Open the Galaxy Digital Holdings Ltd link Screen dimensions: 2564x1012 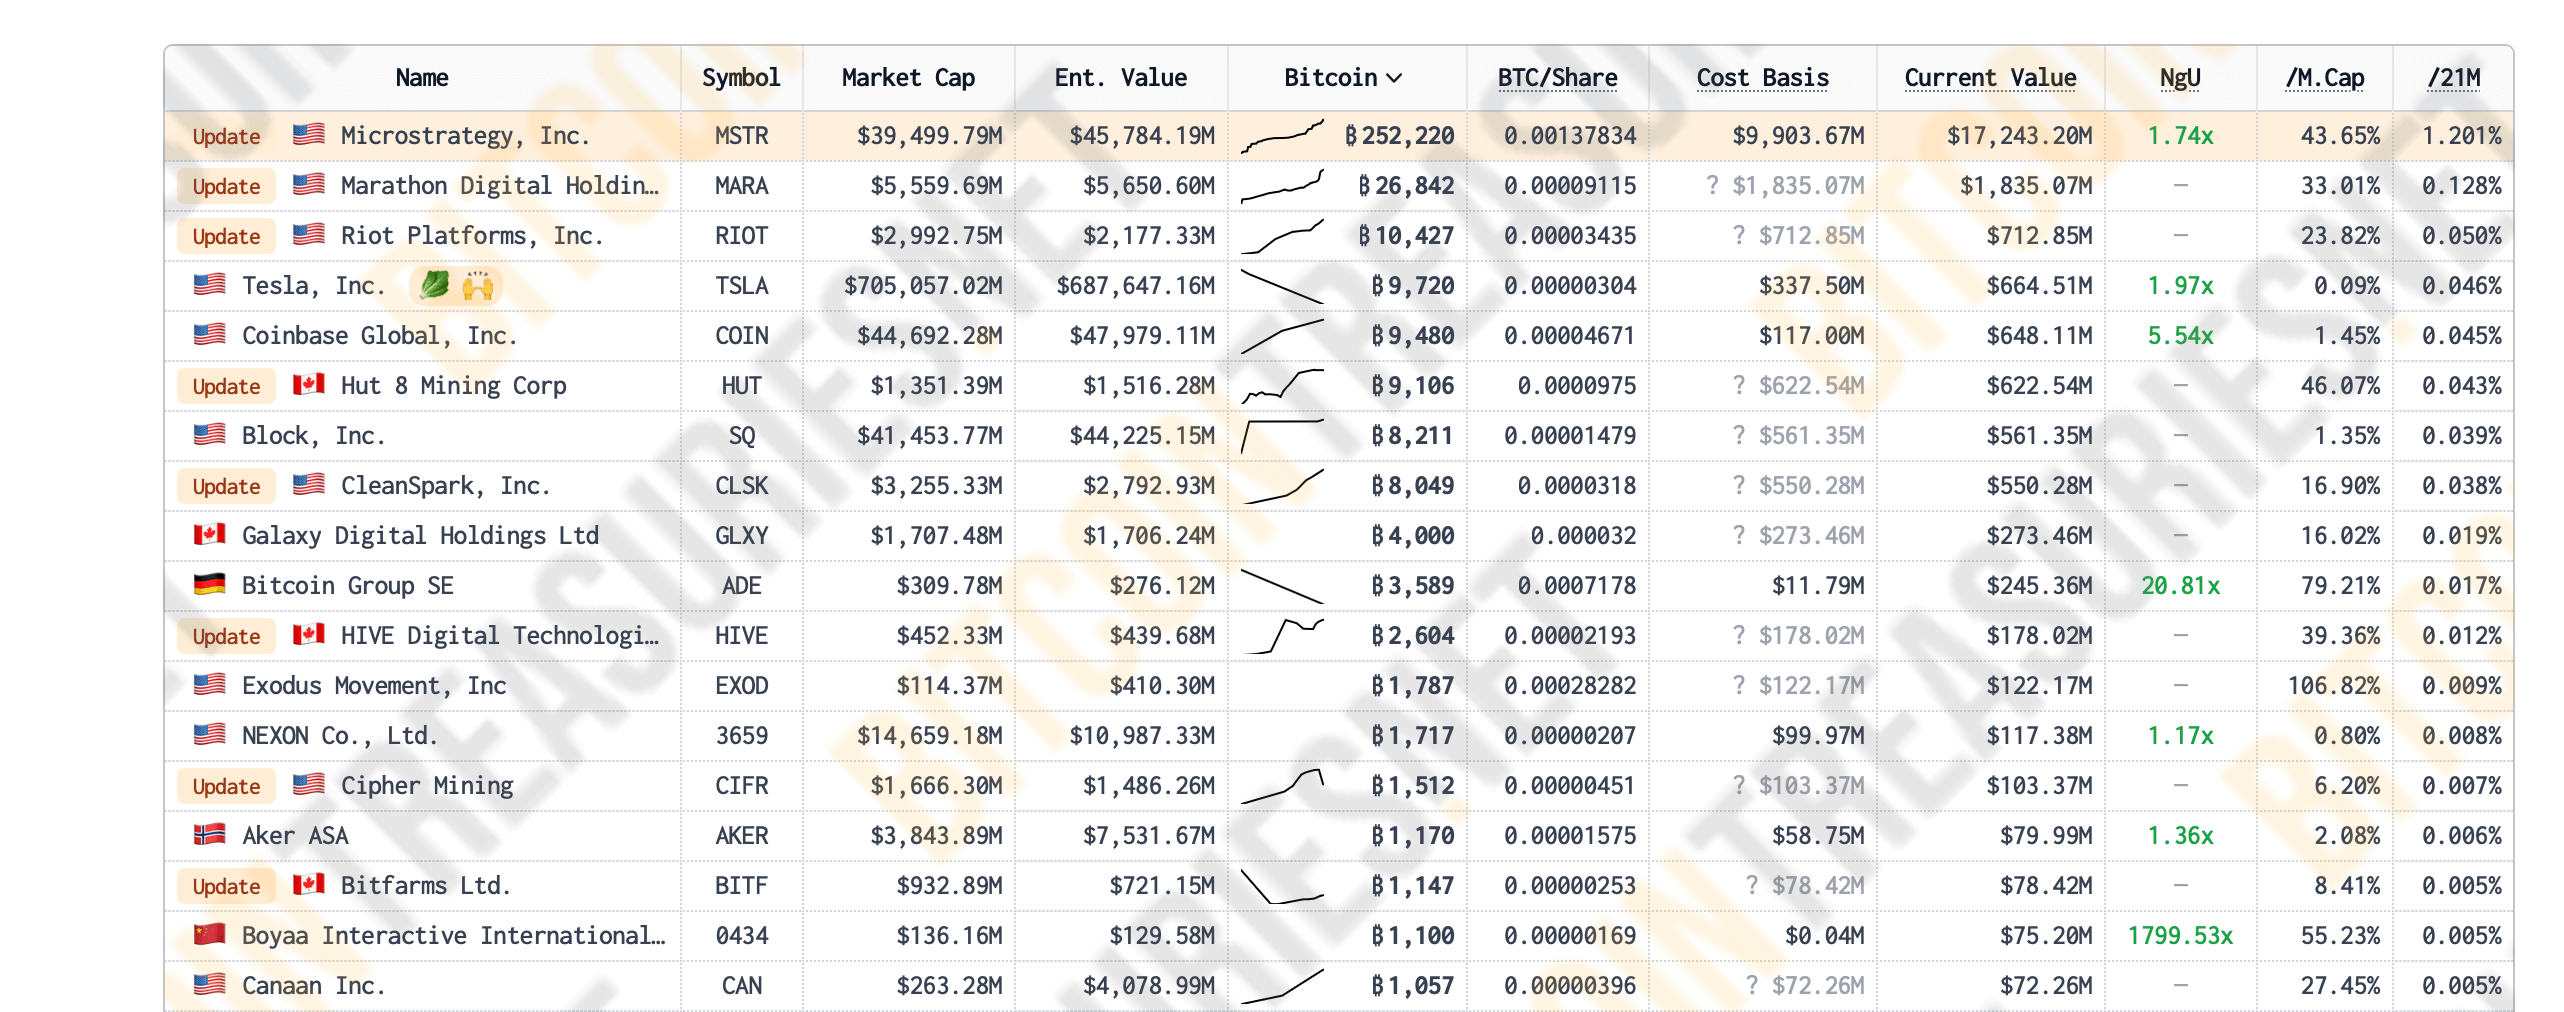tap(420, 536)
